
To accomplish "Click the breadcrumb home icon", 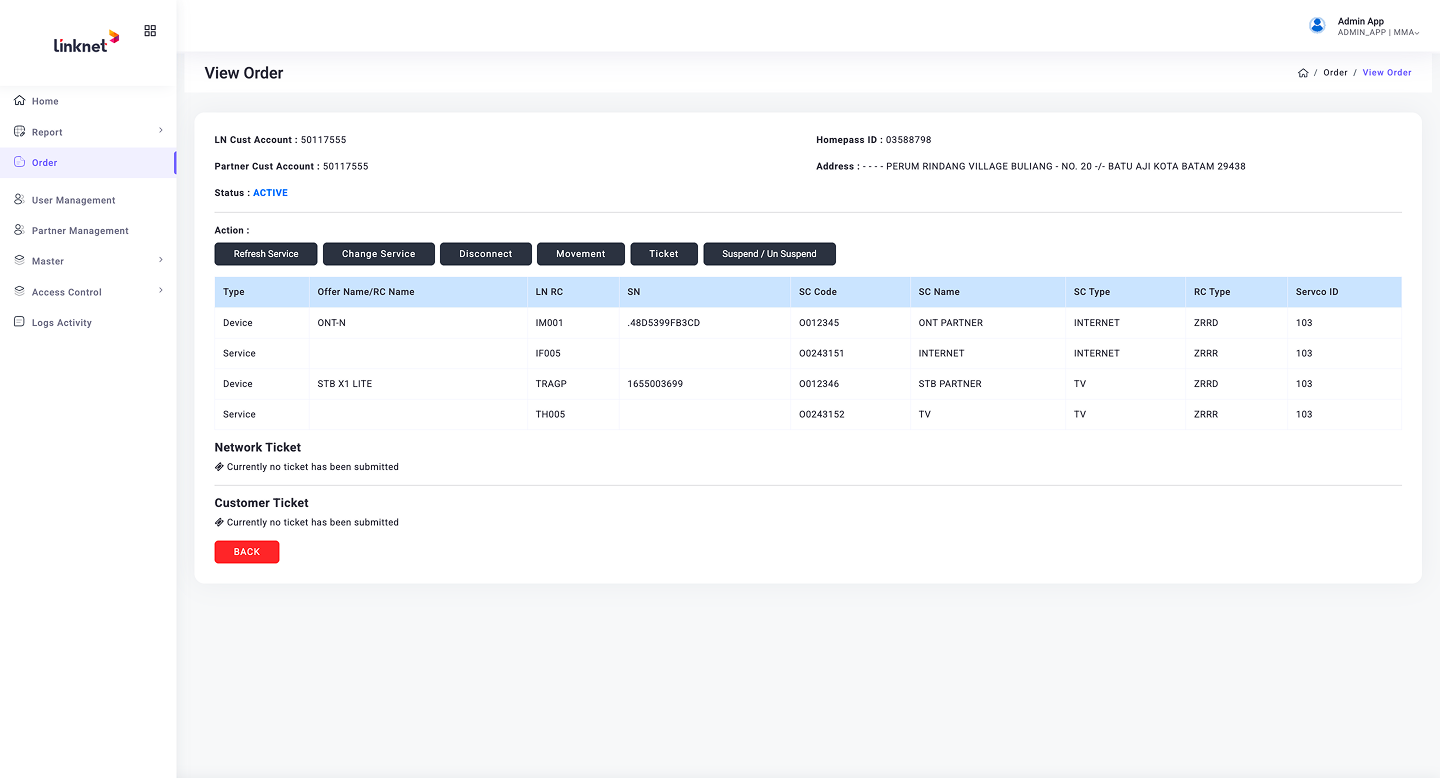I will click(1303, 73).
